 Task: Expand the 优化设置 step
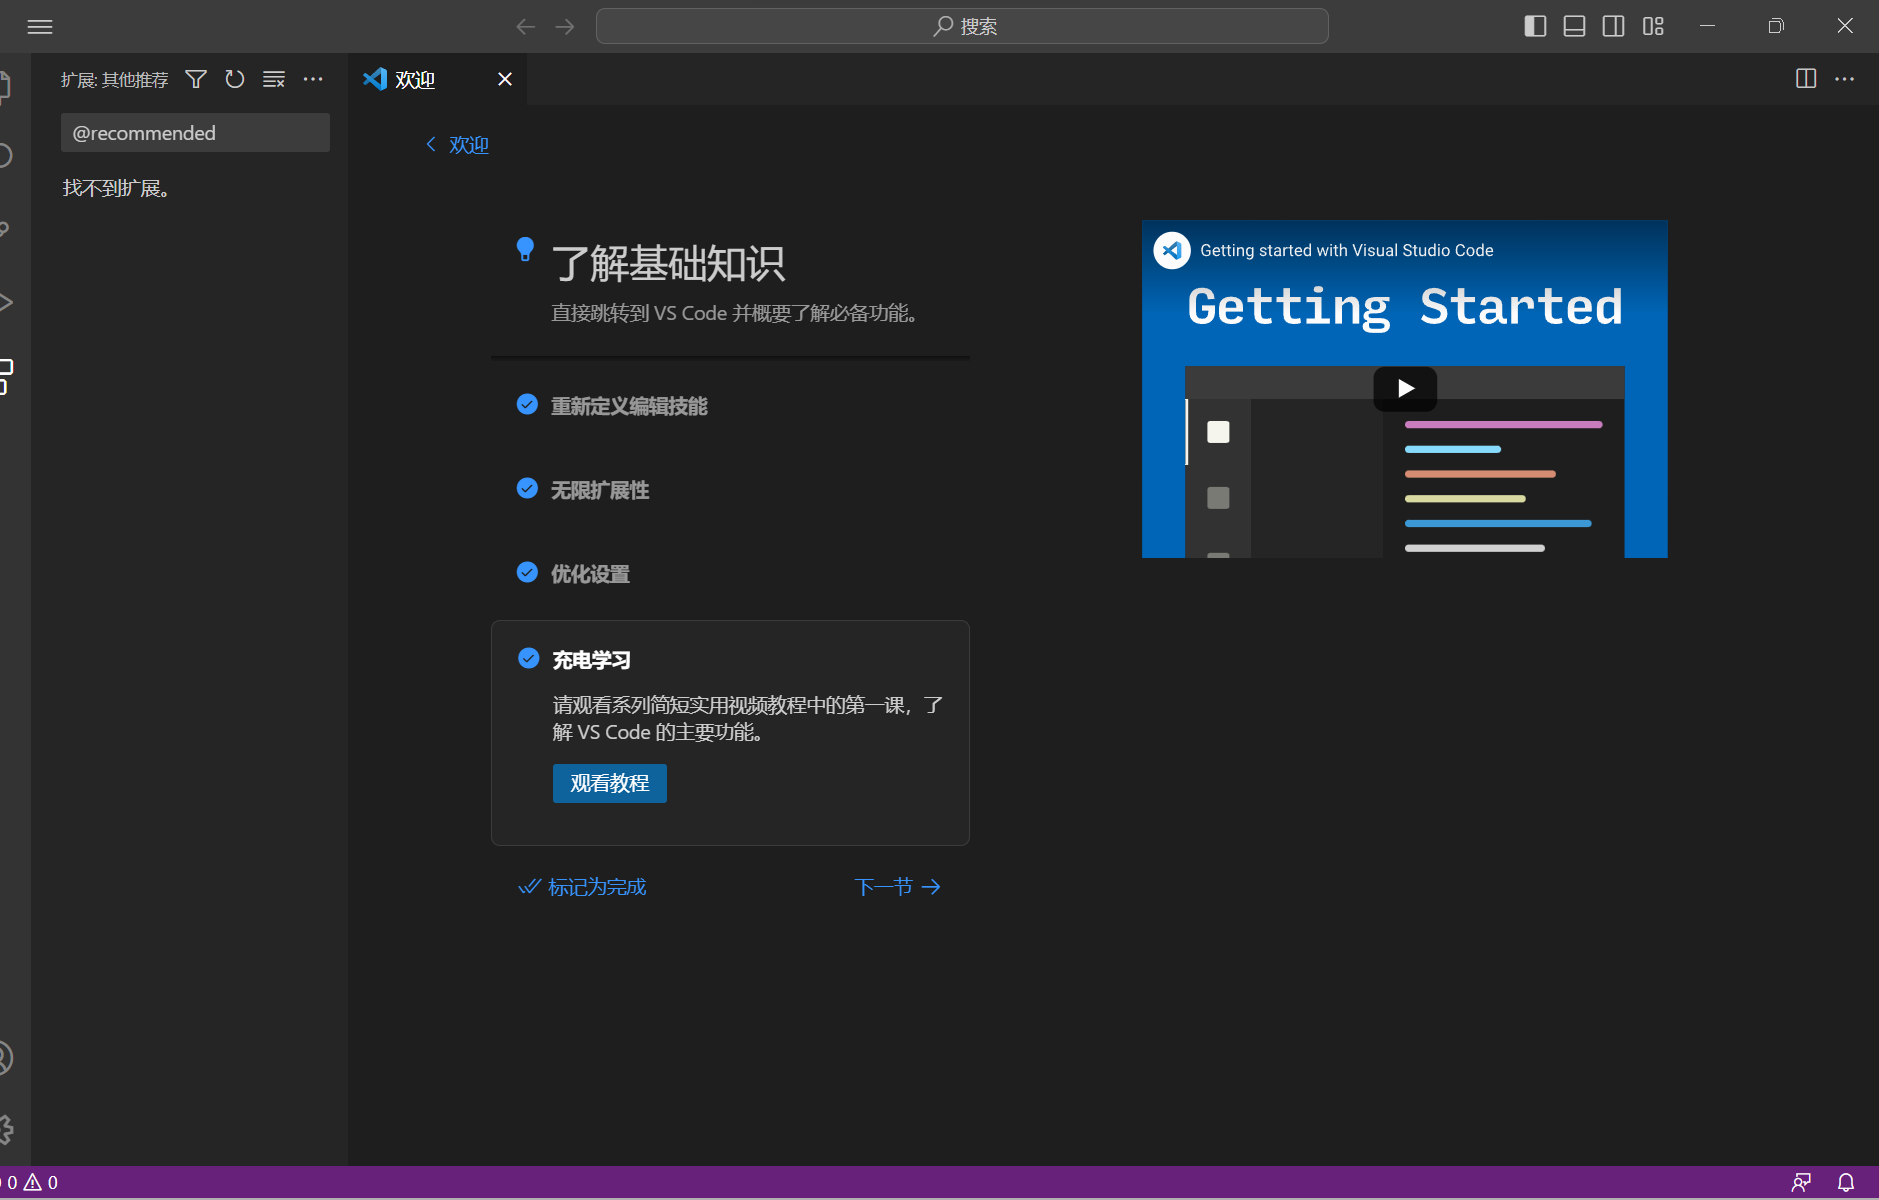pos(590,574)
